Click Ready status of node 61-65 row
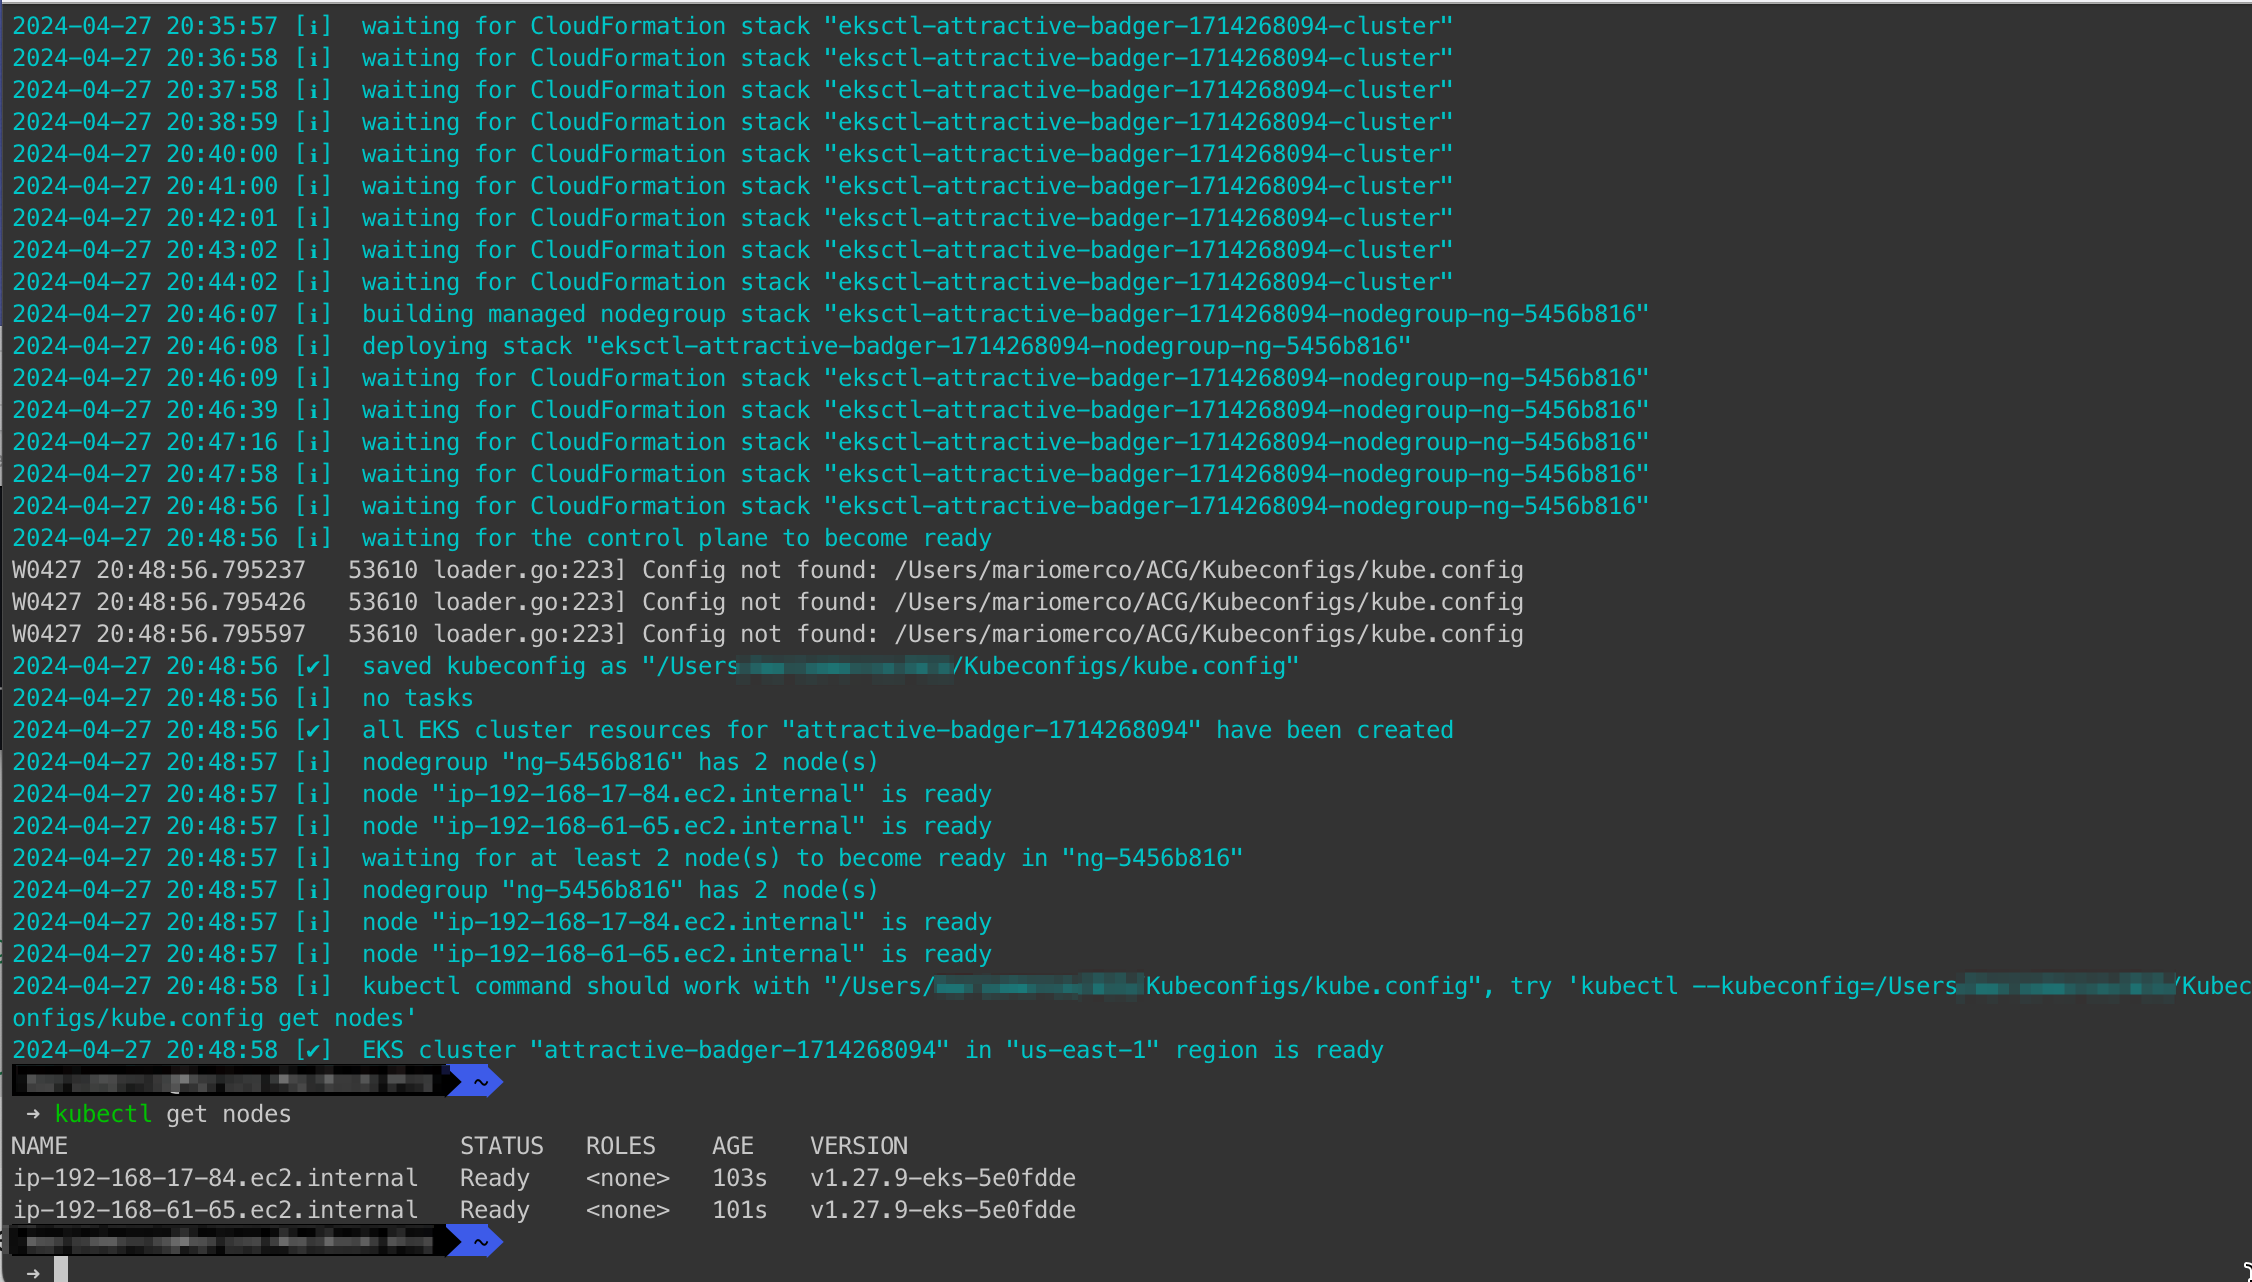Viewport: 2252px width, 1282px height. click(495, 1210)
